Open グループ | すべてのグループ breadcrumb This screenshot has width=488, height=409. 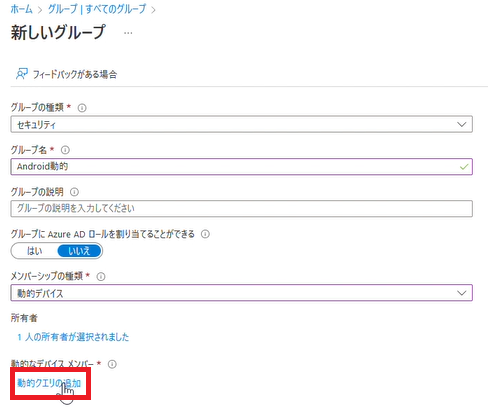[97, 9]
